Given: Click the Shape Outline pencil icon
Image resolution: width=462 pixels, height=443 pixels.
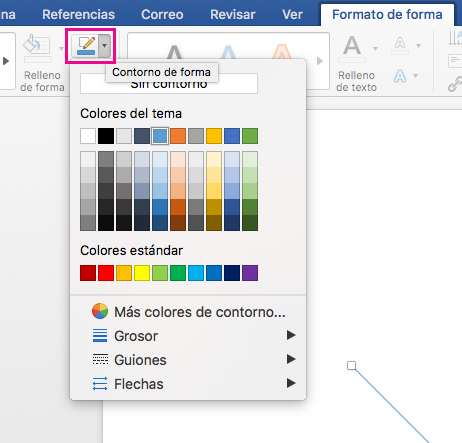Looking at the screenshot, I should (86, 46).
